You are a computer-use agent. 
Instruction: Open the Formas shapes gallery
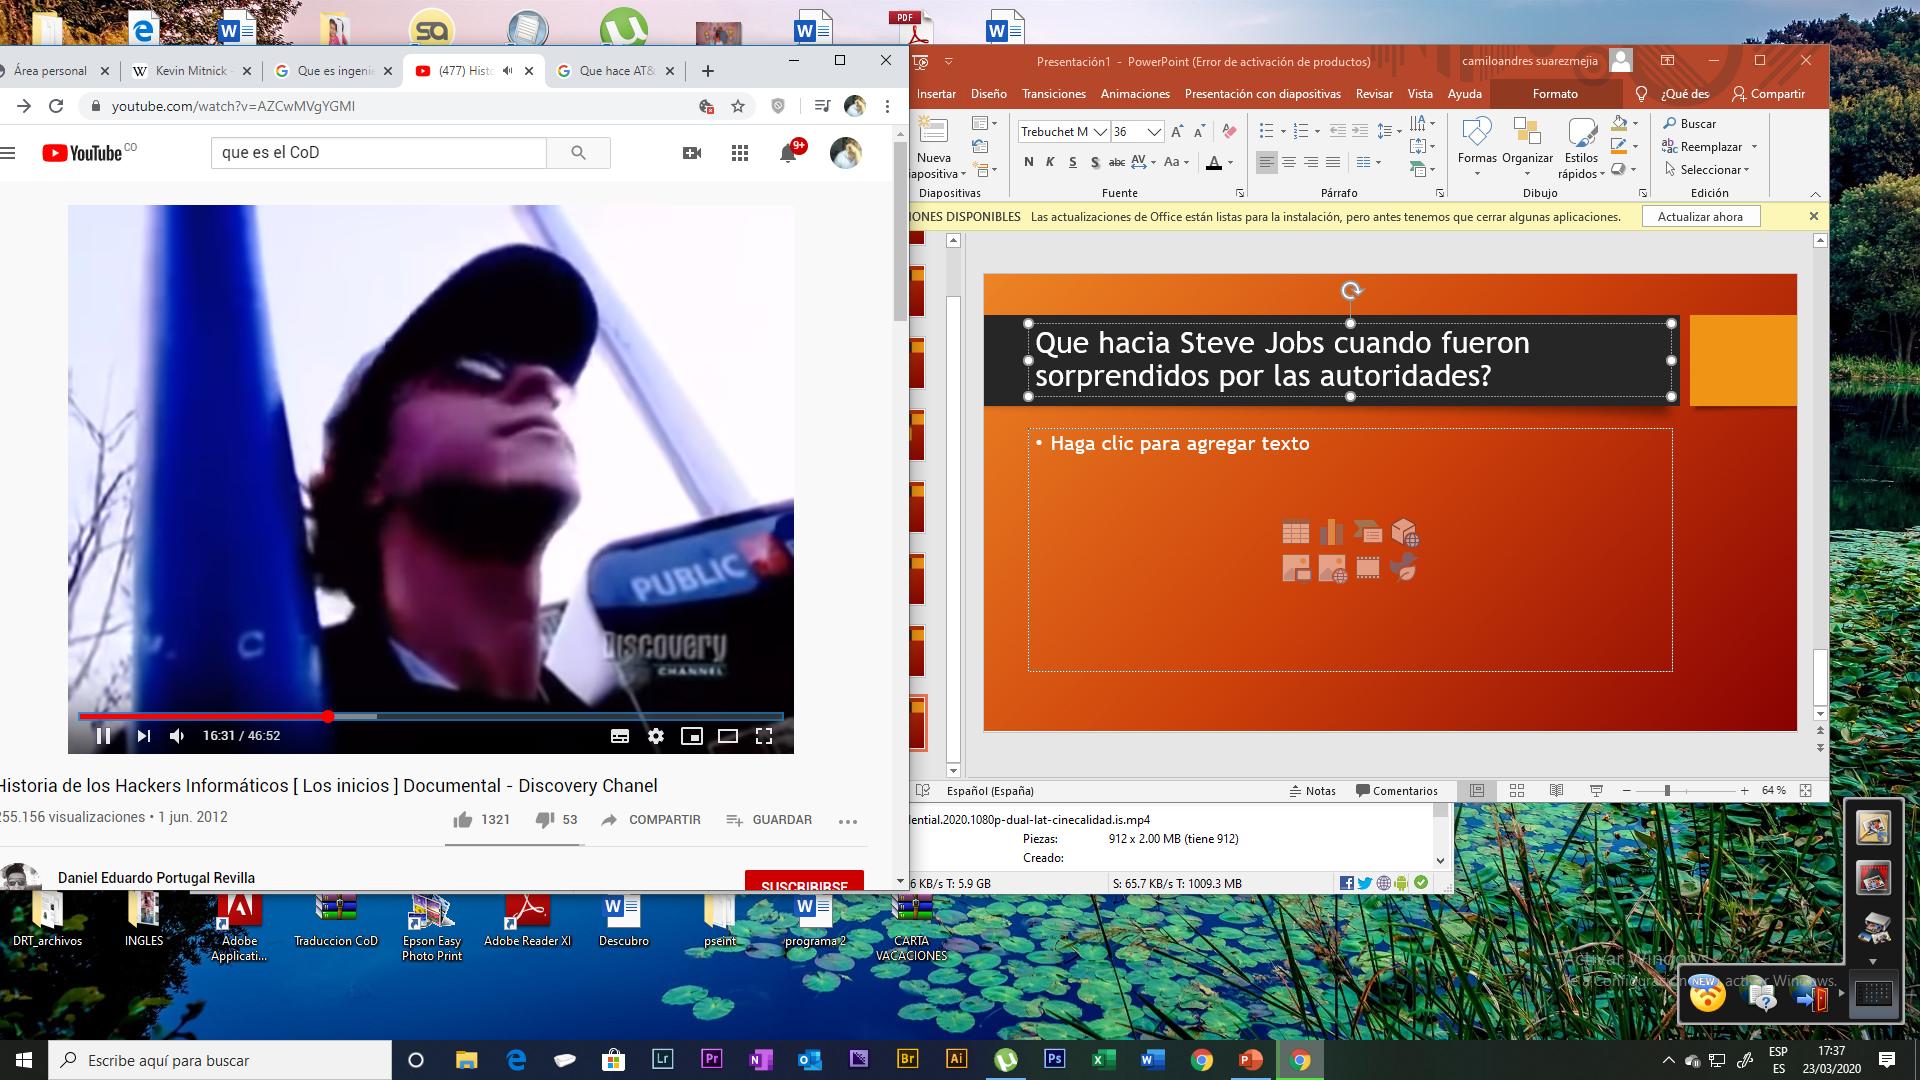tap(1477, 147)
